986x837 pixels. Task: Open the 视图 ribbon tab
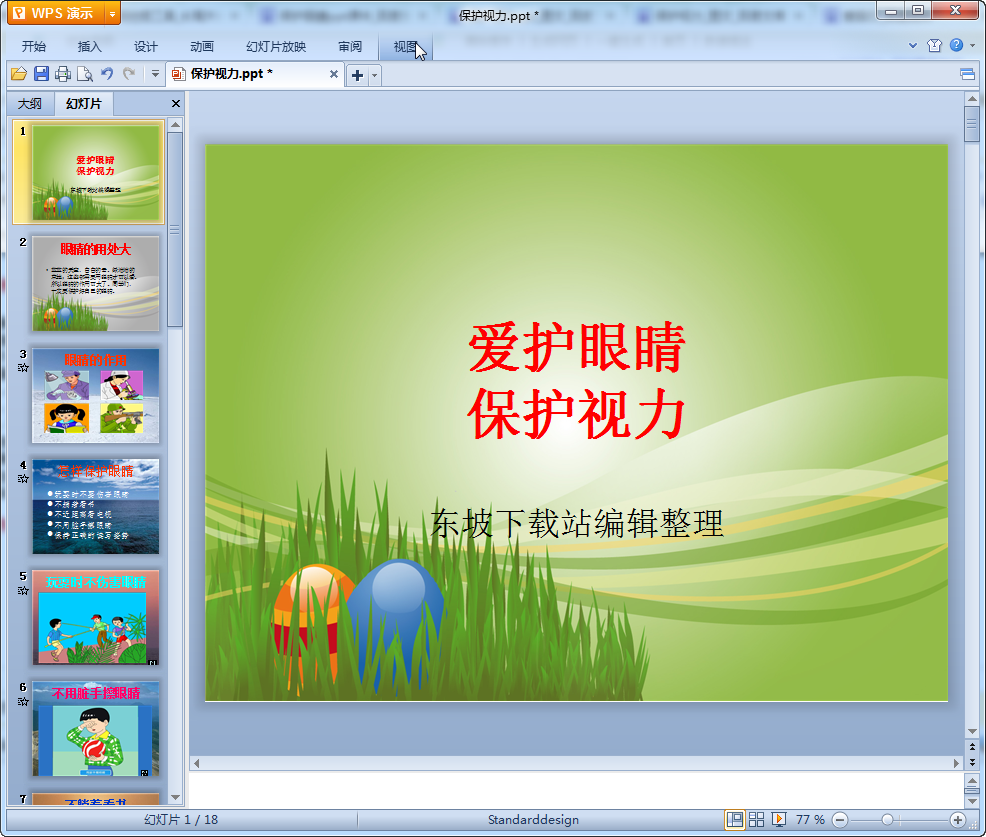(x=406, y=47)
